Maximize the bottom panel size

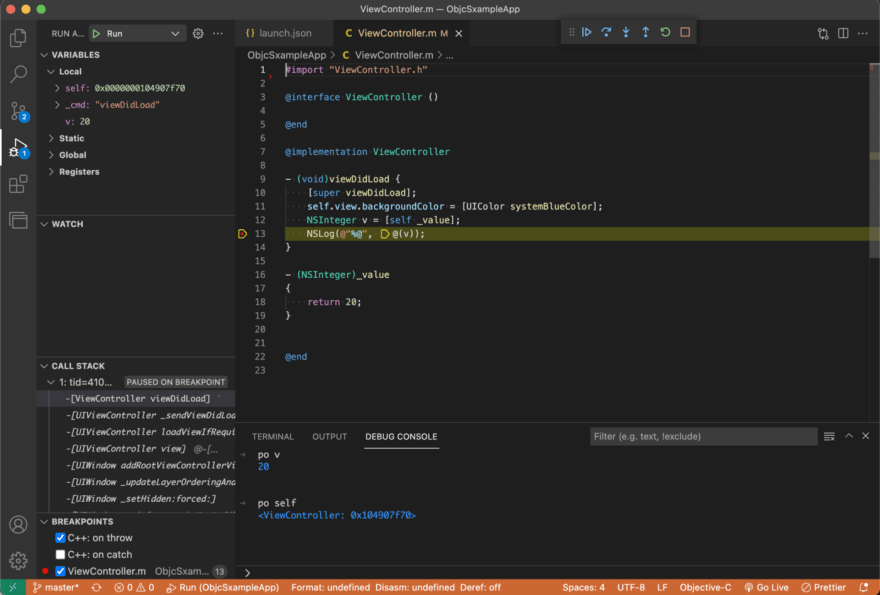point(849,436)
